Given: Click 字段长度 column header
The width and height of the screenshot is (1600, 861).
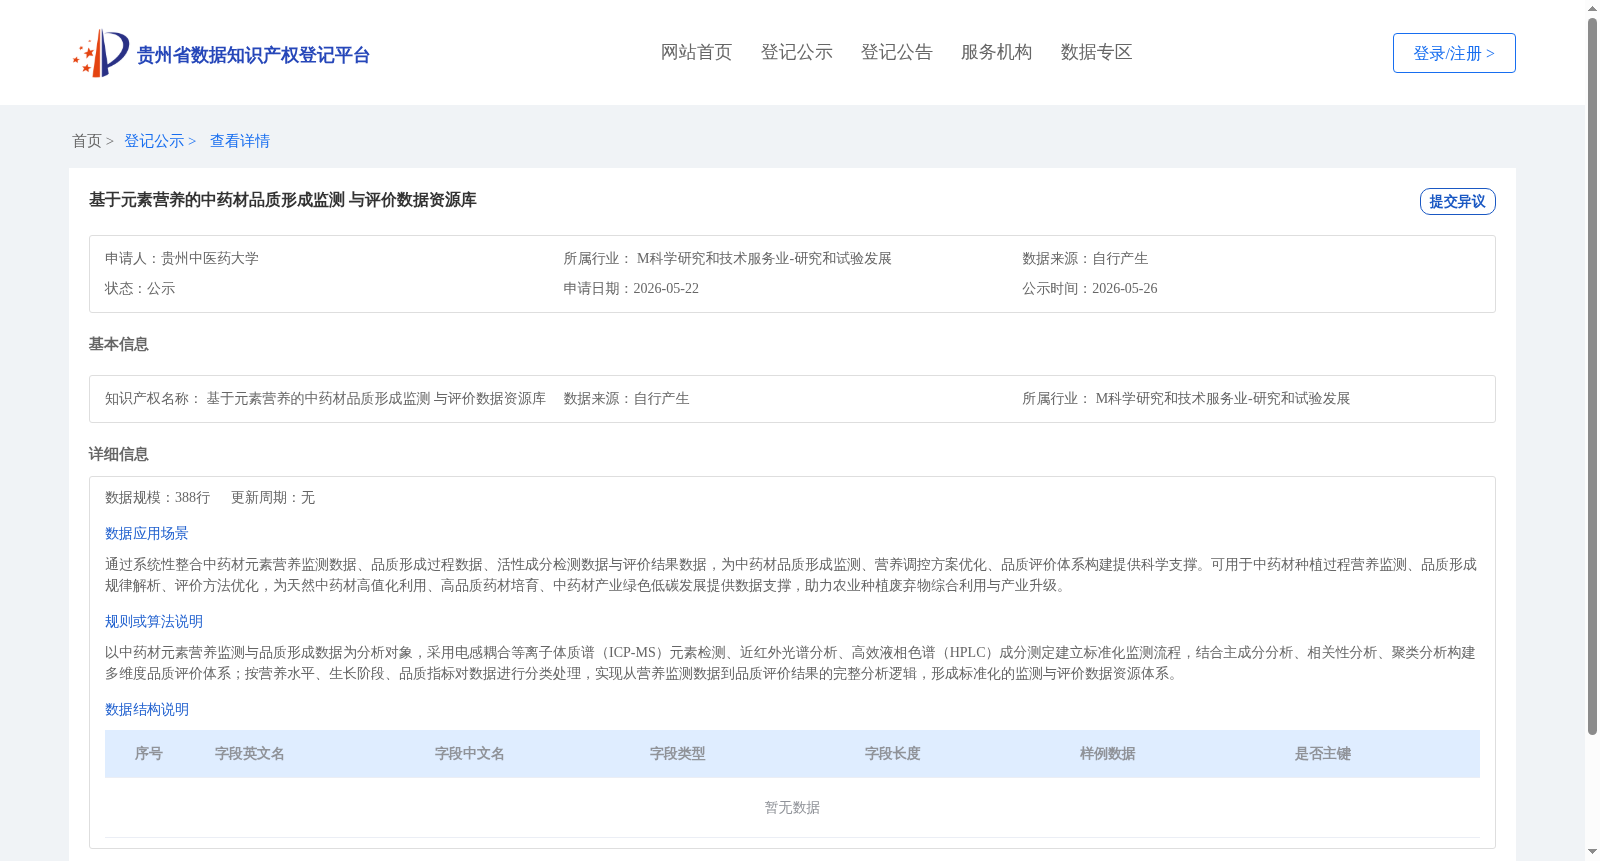Looking at the screenshot, I should coord(893,754).
